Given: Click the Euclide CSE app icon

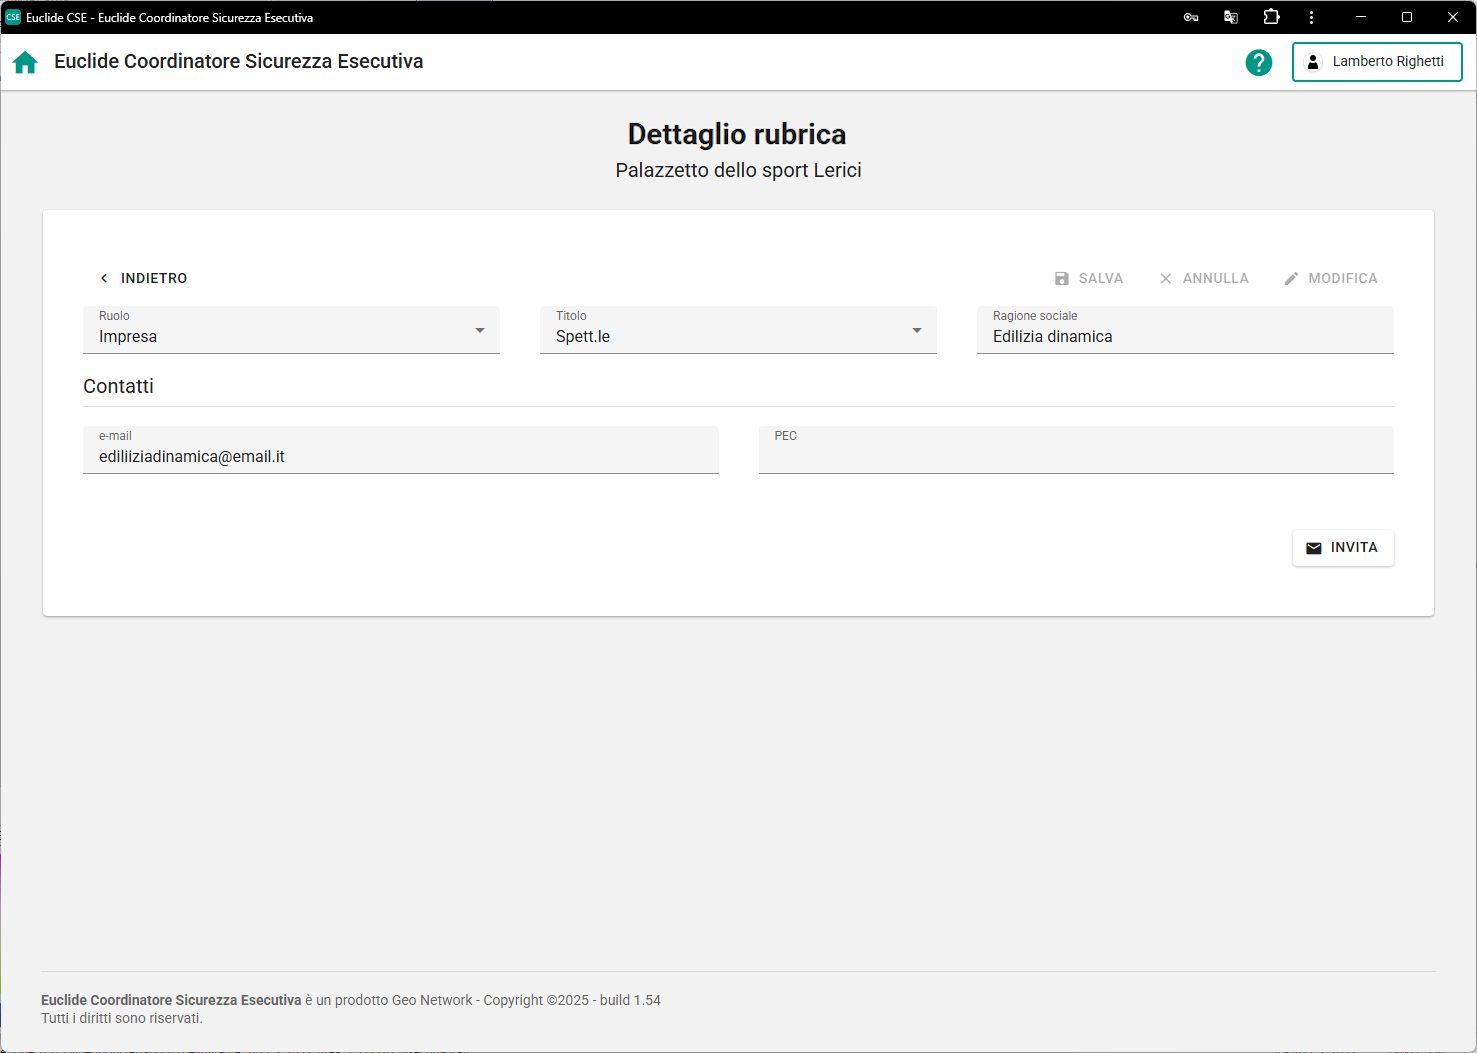Looking at the screenshot, I should (x=13, y=17).
